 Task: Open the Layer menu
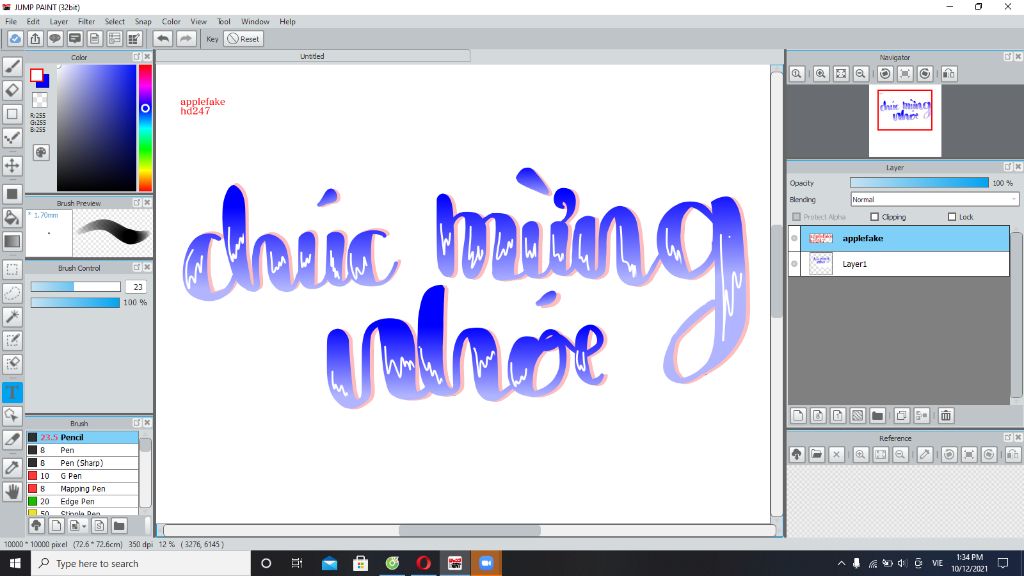(x=59, y=22)
